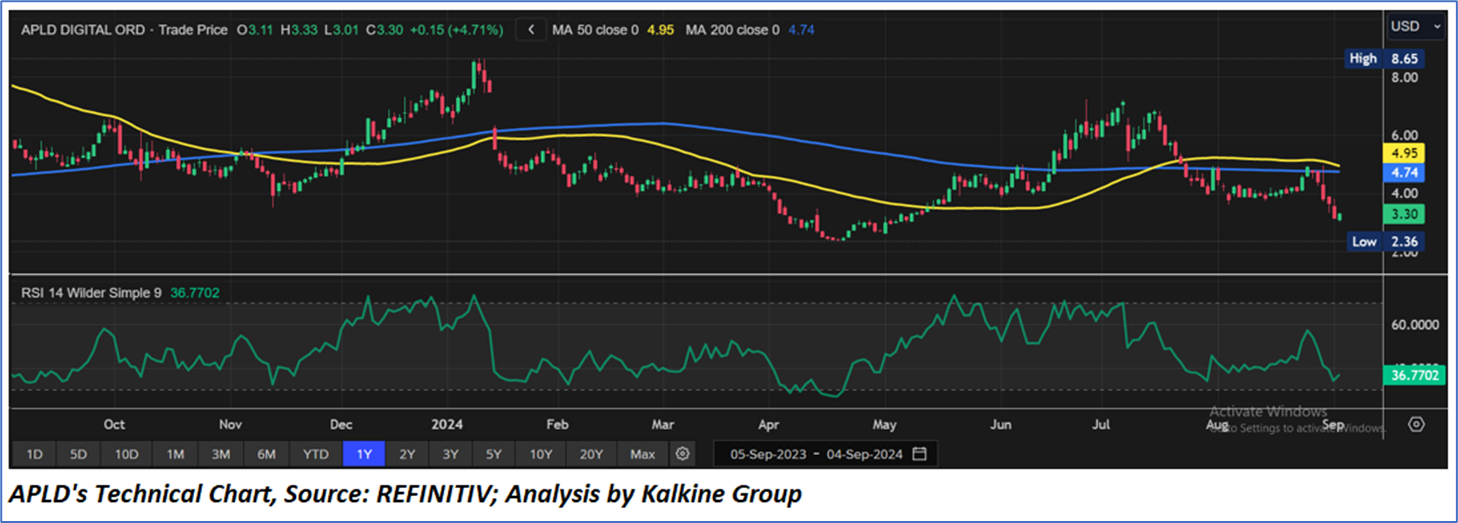Select the YTD range button
The width and height of the screenshot is (1458, 523).
point(315,454)
